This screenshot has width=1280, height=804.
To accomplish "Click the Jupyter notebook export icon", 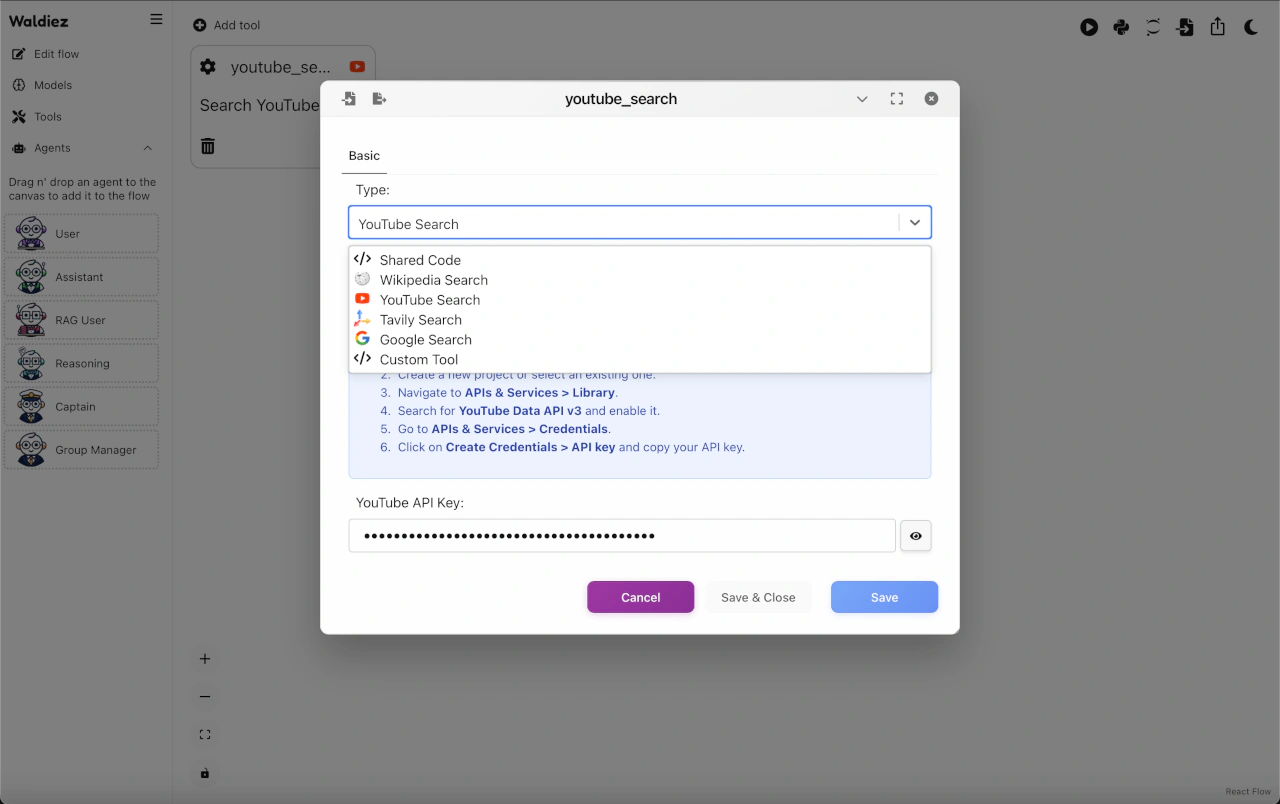I will [x=1153, y=27].
